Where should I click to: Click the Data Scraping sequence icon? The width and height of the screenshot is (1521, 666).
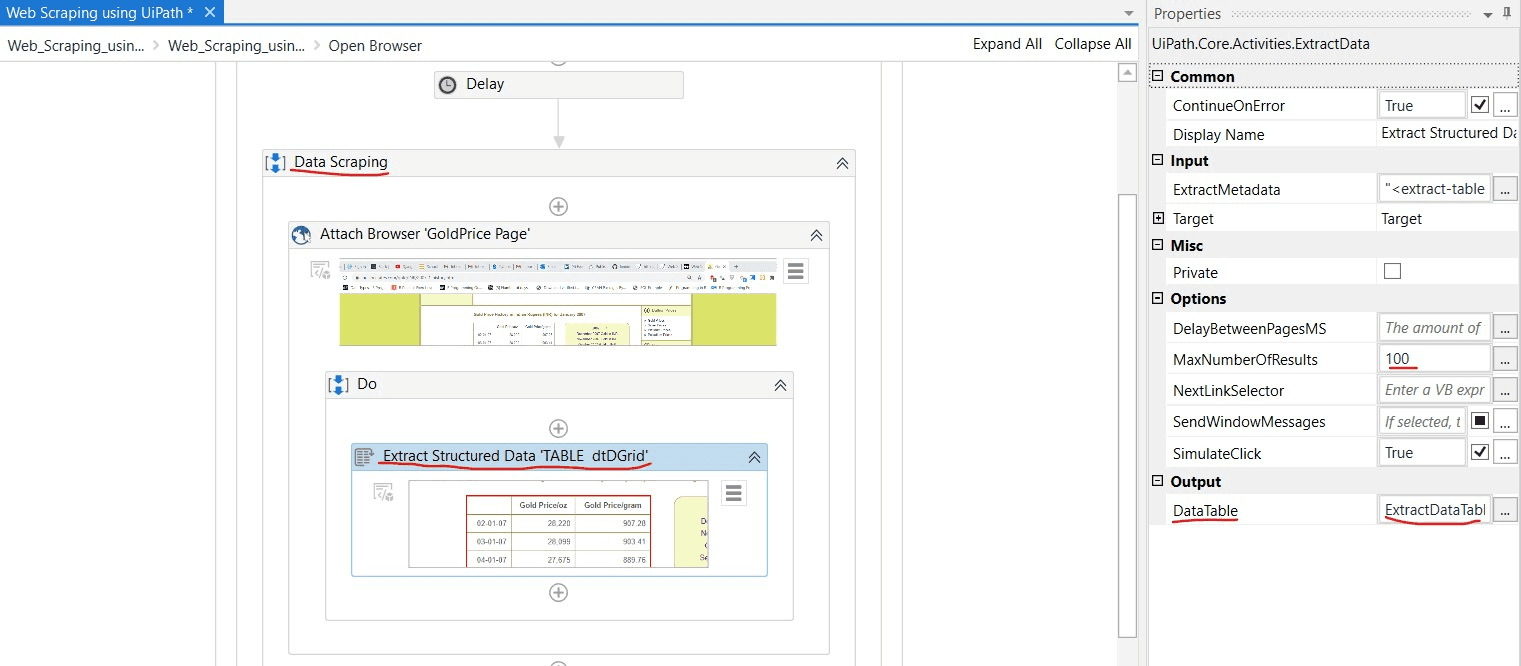coord(275,162)
